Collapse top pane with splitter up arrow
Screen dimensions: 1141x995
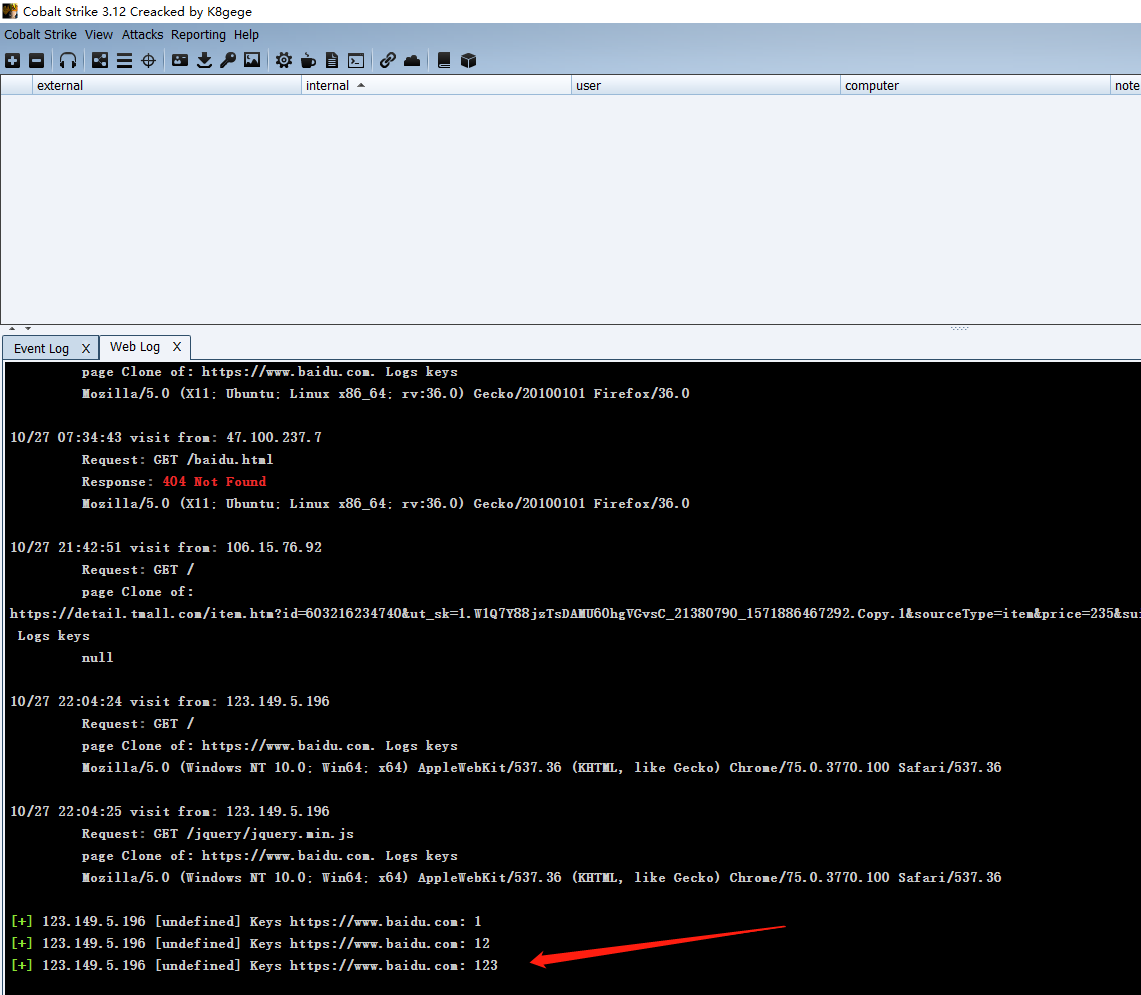12,328
